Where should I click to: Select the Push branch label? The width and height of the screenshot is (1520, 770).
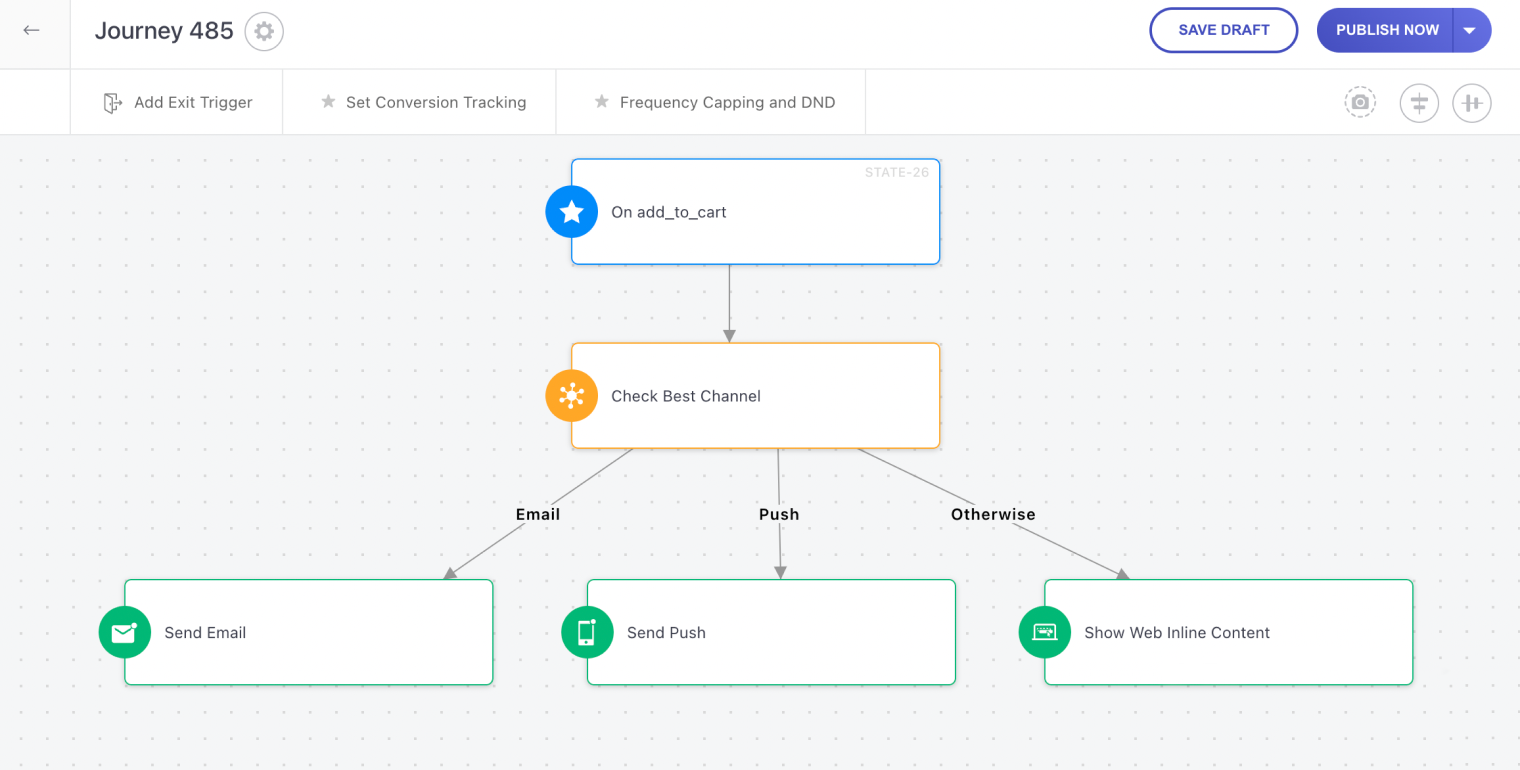pos(779,514)
